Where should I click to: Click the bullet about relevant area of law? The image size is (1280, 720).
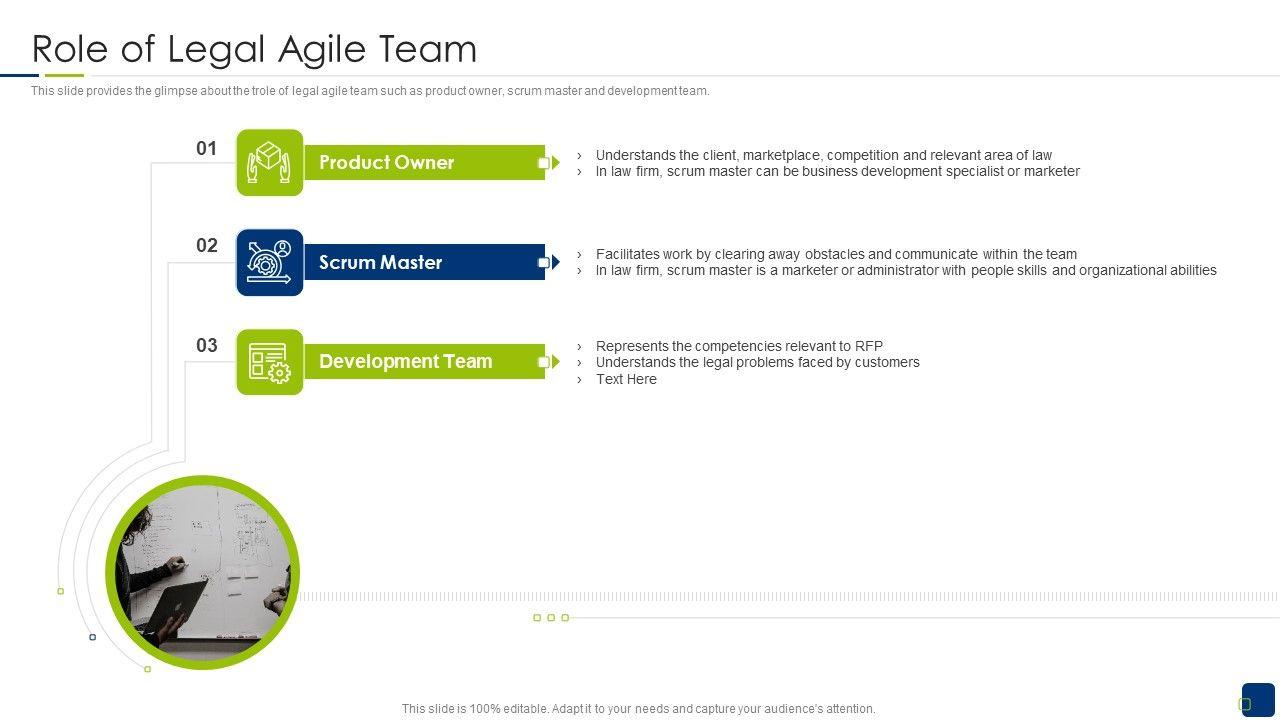(x=823, y=155)
